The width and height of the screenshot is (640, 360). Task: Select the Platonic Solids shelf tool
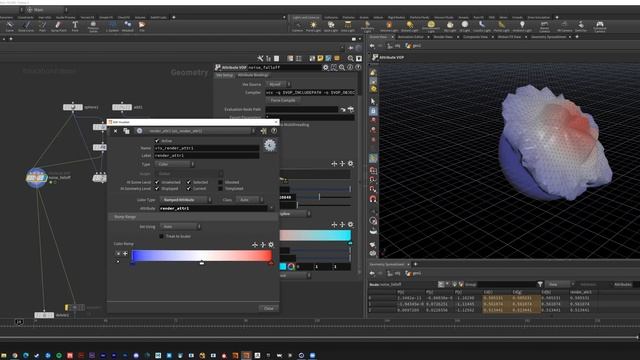coord(93,27)
